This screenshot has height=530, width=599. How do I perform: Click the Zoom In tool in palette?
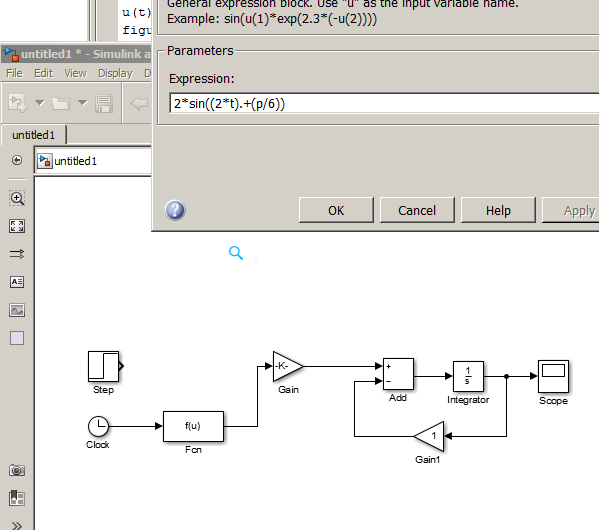tap(17, 198)
